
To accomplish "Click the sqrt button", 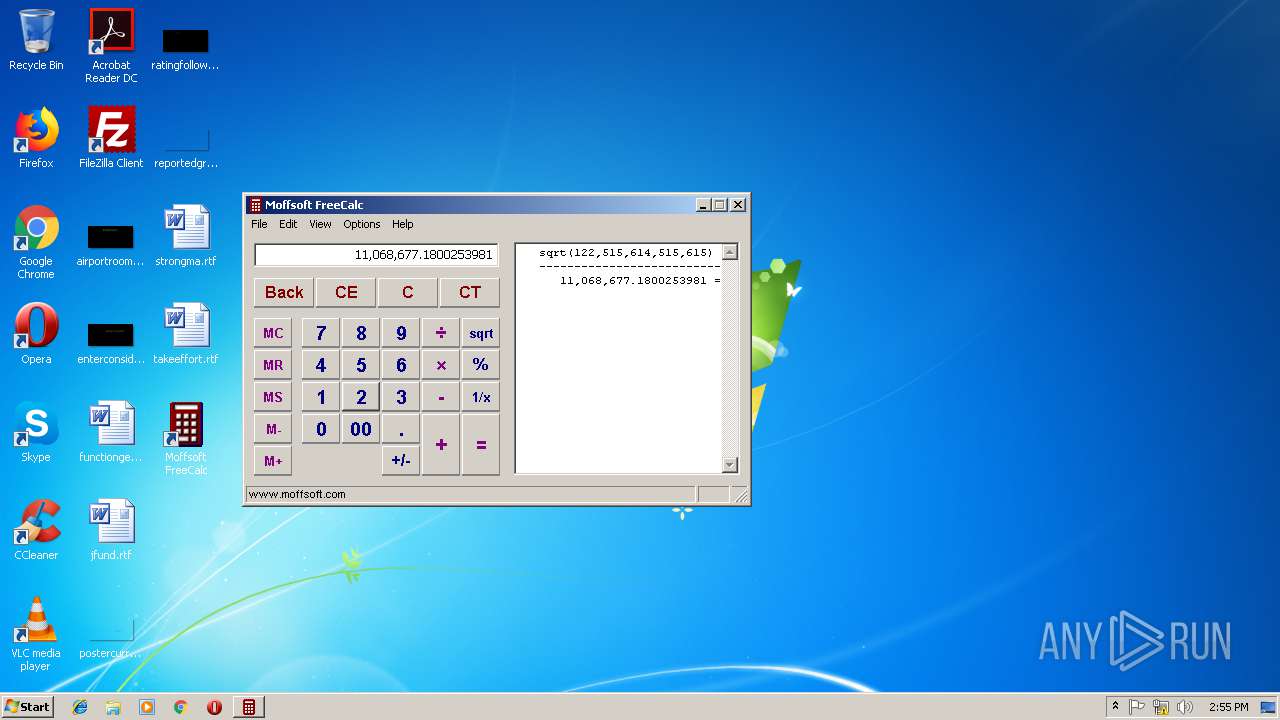I will point(481,333).
